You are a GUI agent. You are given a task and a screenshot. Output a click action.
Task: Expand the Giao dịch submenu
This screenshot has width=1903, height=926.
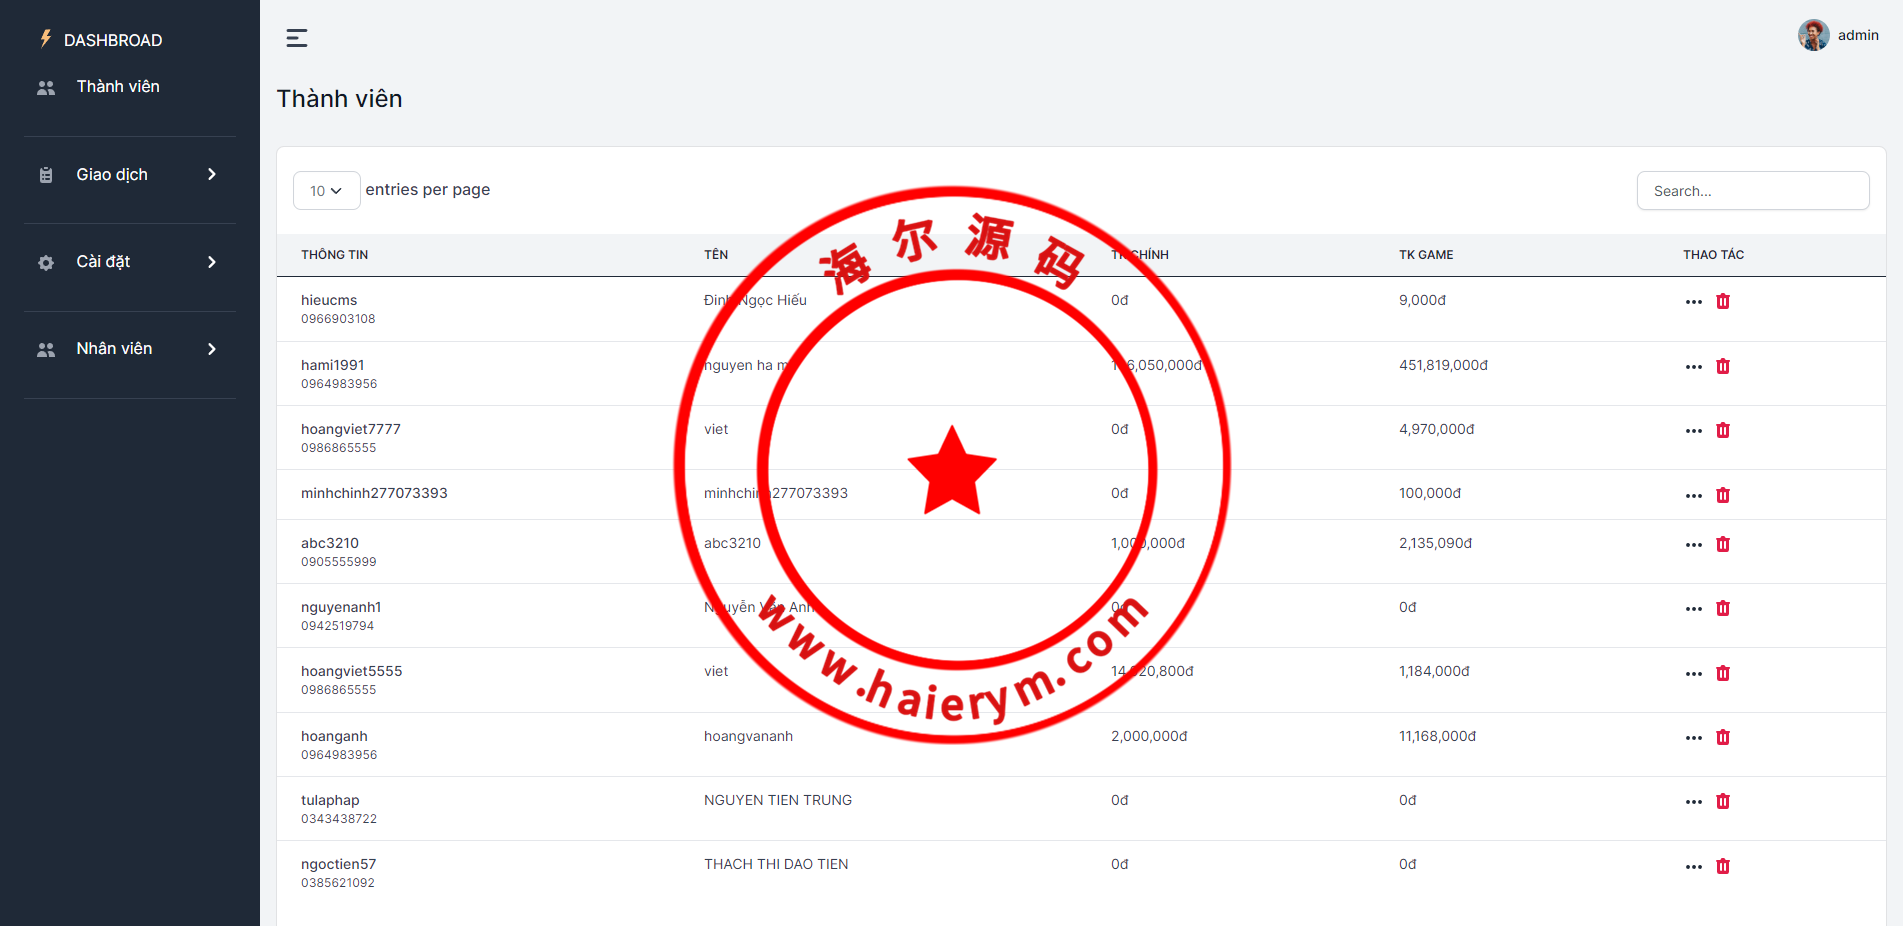130,175
